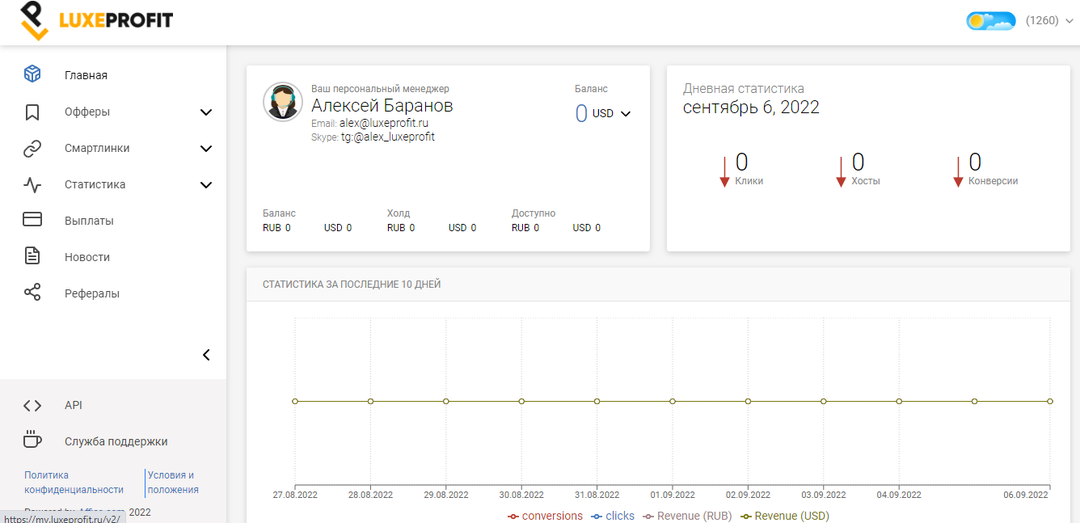
Task: Toggle clicks series in chart legend
Action: click(x=612, y=516)
